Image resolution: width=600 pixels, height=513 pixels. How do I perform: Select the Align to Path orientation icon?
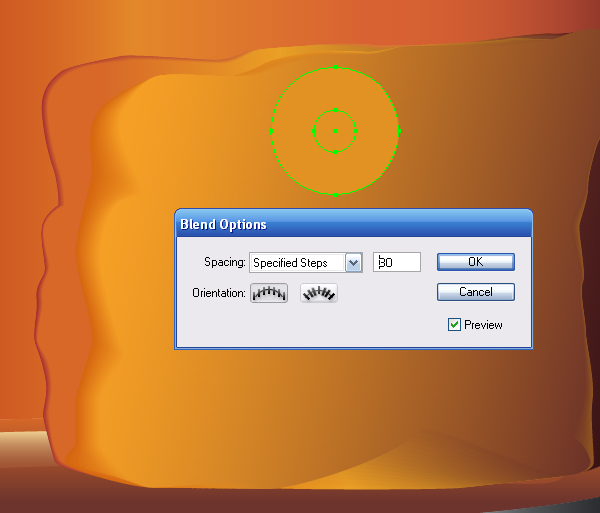[319, 293]
